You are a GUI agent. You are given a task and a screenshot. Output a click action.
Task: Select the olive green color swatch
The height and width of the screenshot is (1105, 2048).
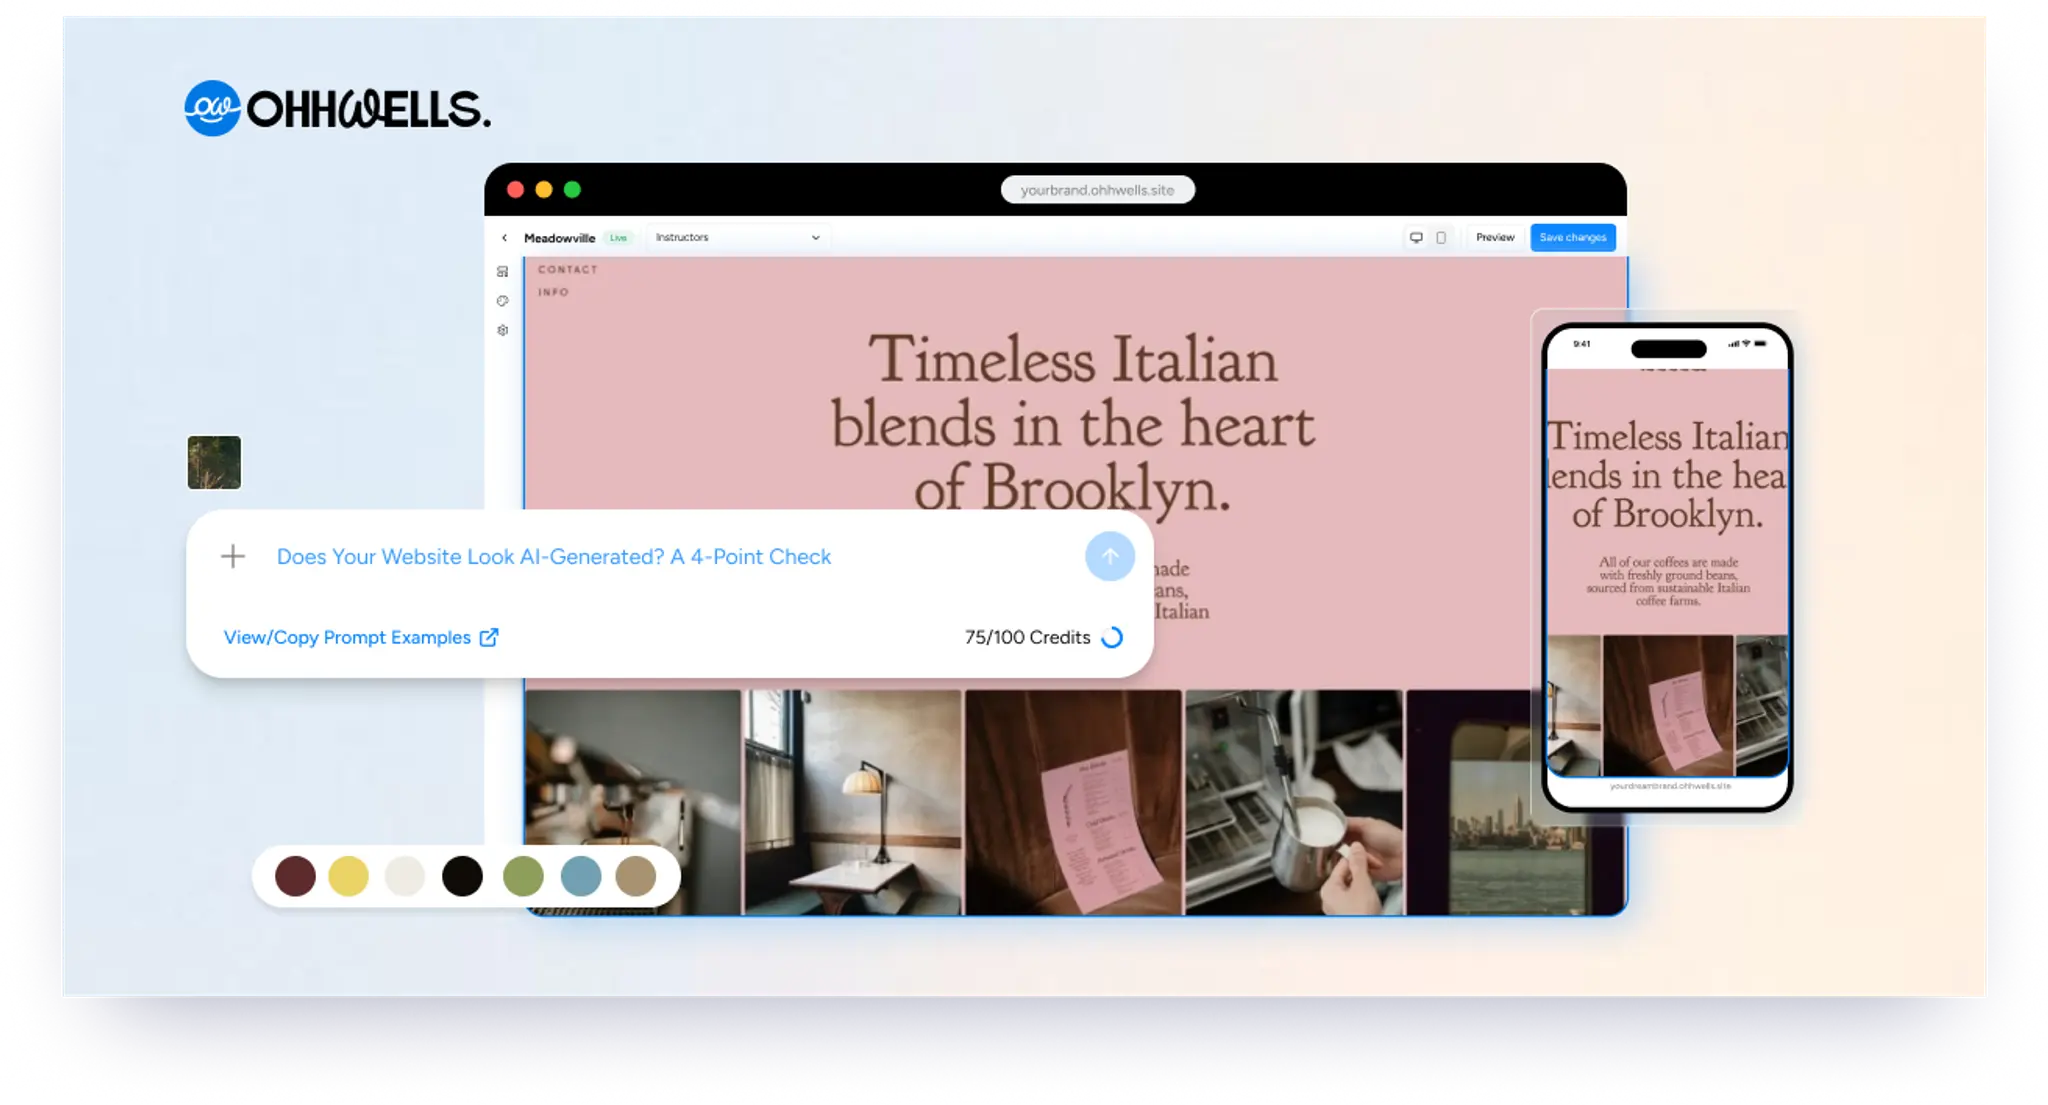[523, 876]
